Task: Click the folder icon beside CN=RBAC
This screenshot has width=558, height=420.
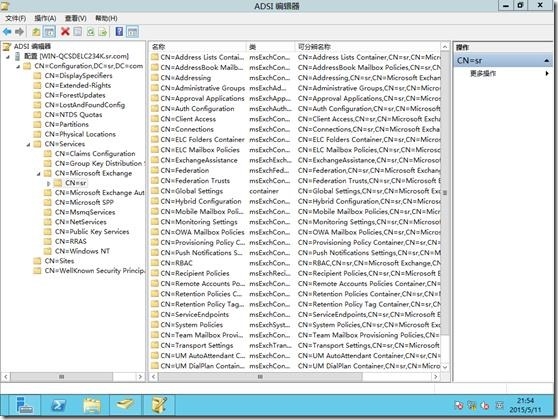Action: (154, 263)
